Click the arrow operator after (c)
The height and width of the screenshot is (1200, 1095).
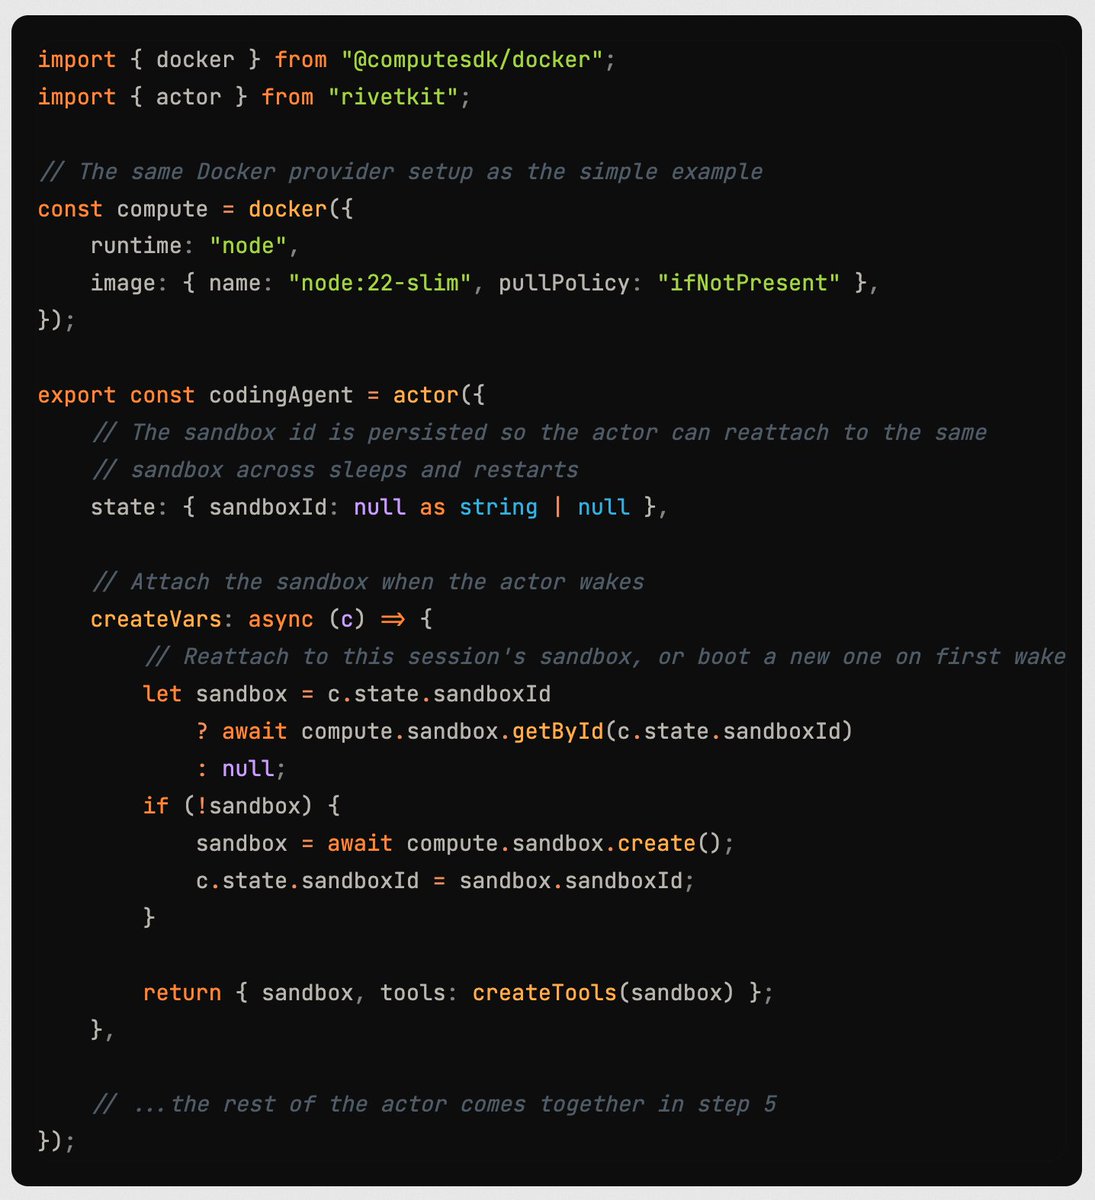click(393, 619)
